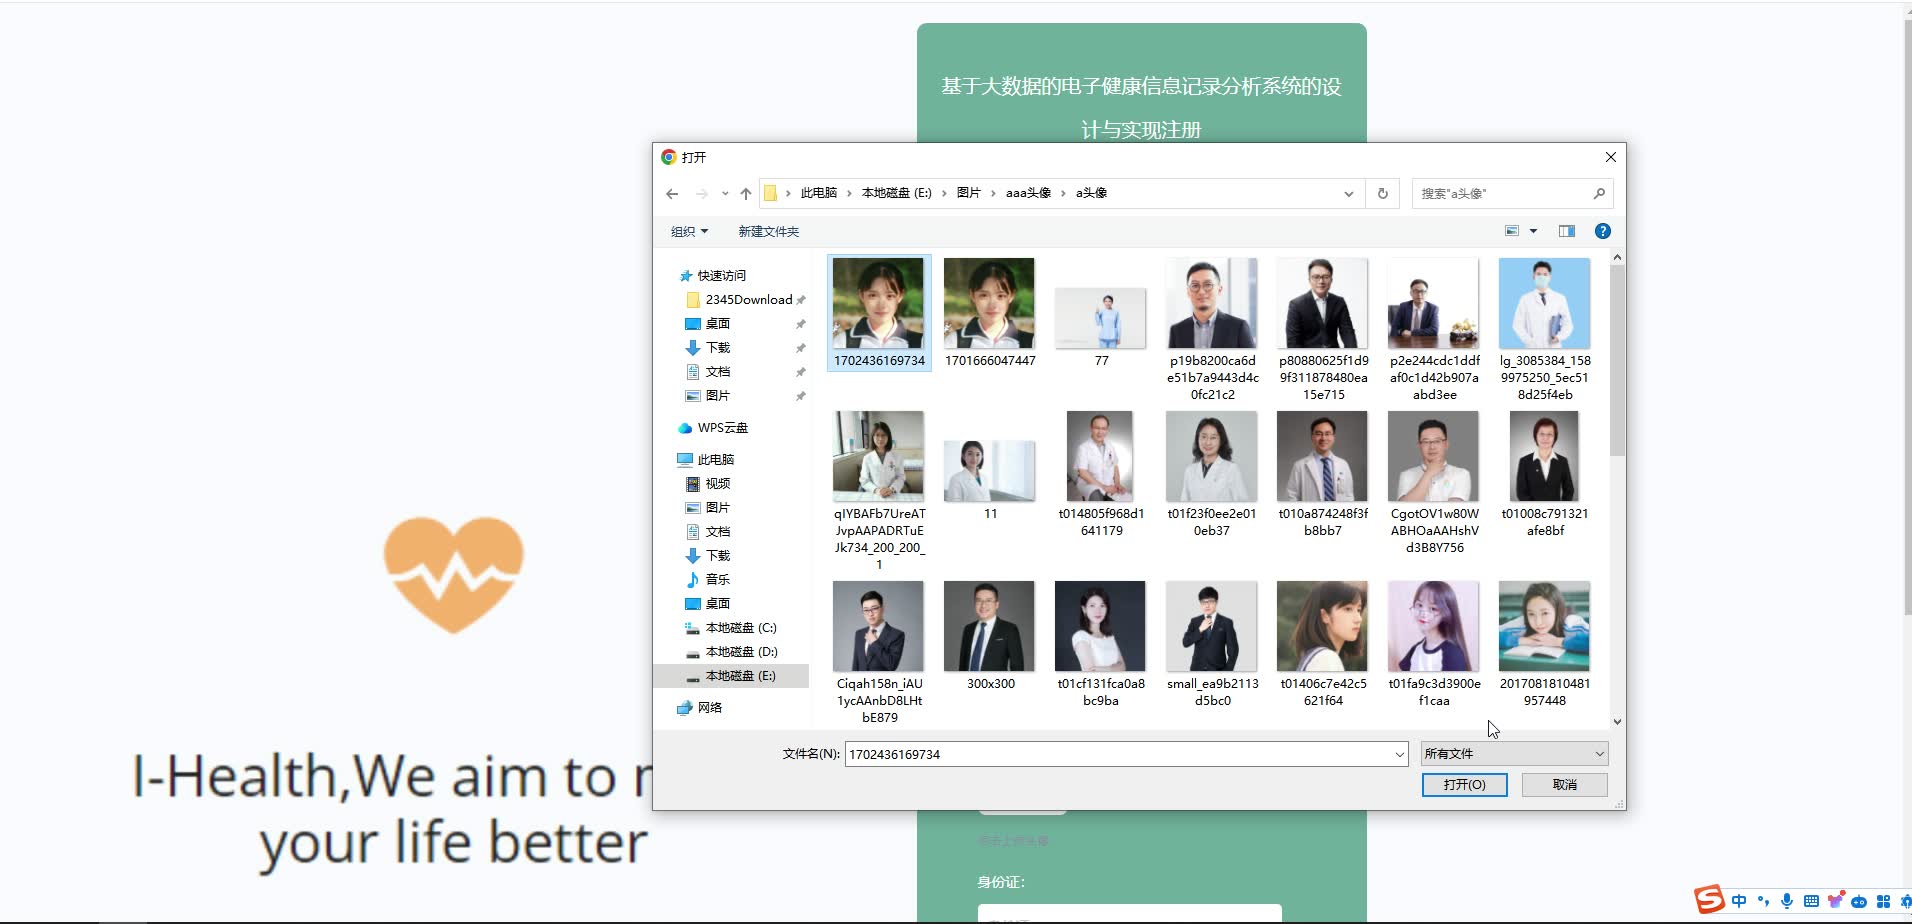Click the 新建文件夹 button
The height and width of the screenshot is (924, 1912).
pyautogui.click(x=768, y=231)
